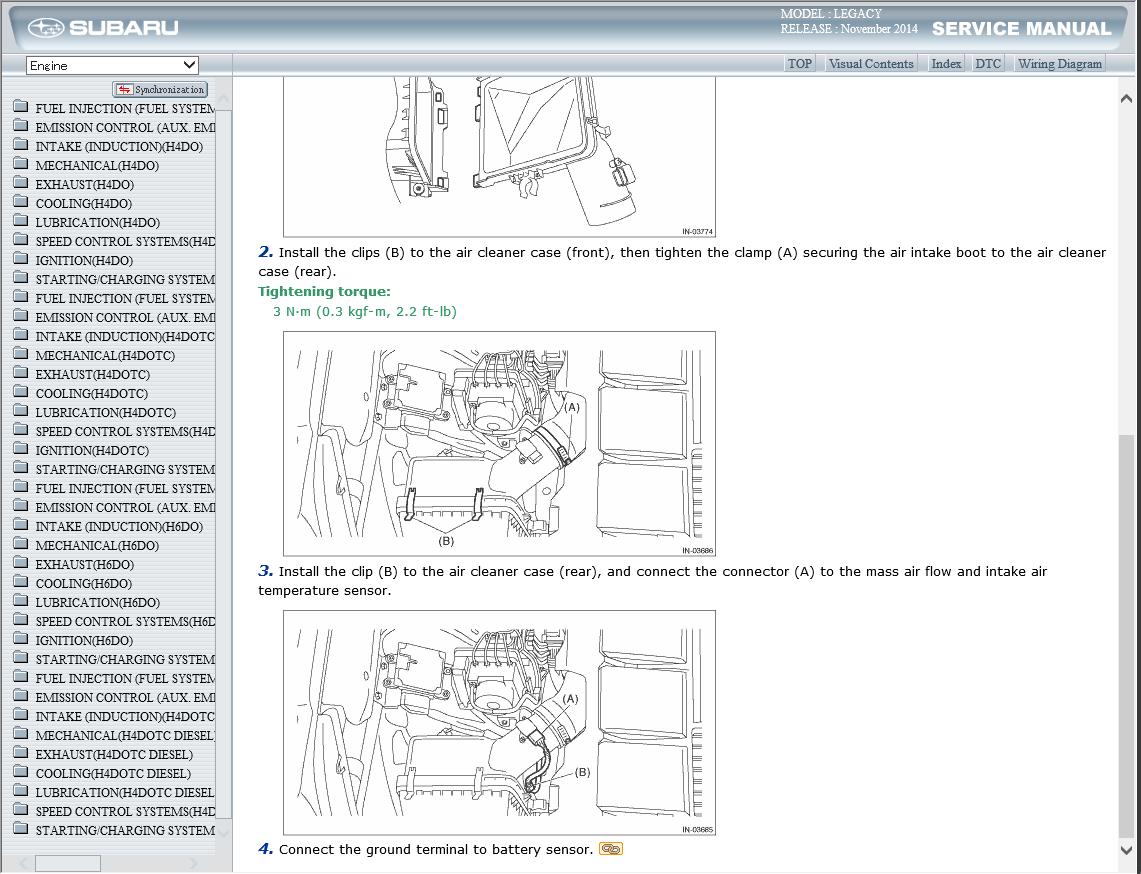The height and width of the screenshot is (874, 1141).
Task: Open the DTC tab
Action: [987, 63]
